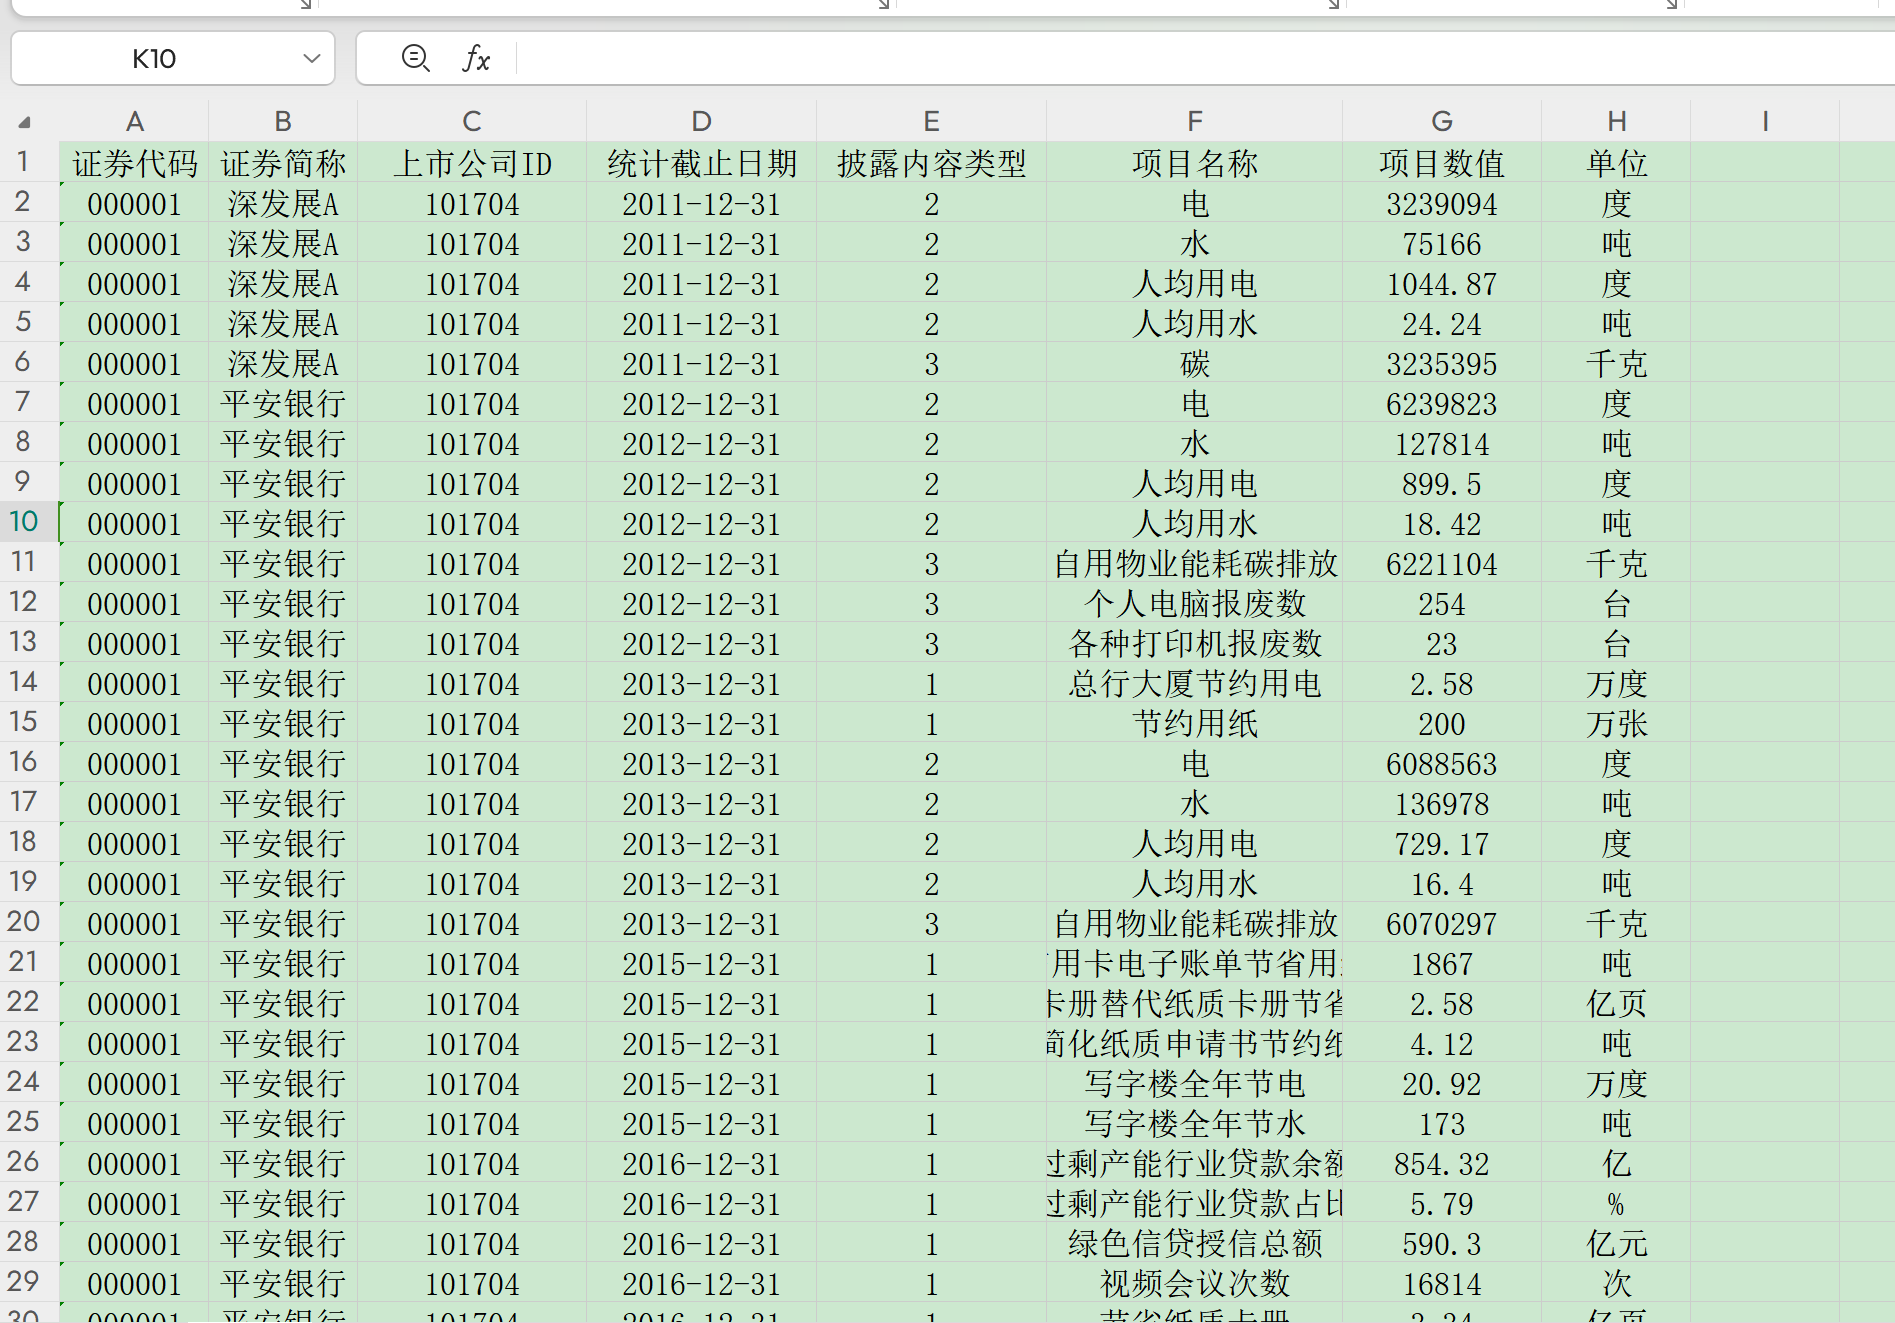Select the cell with value 18.42
The height and width of the screenshot is (1323, 1895).
(x=1442, y=523)
